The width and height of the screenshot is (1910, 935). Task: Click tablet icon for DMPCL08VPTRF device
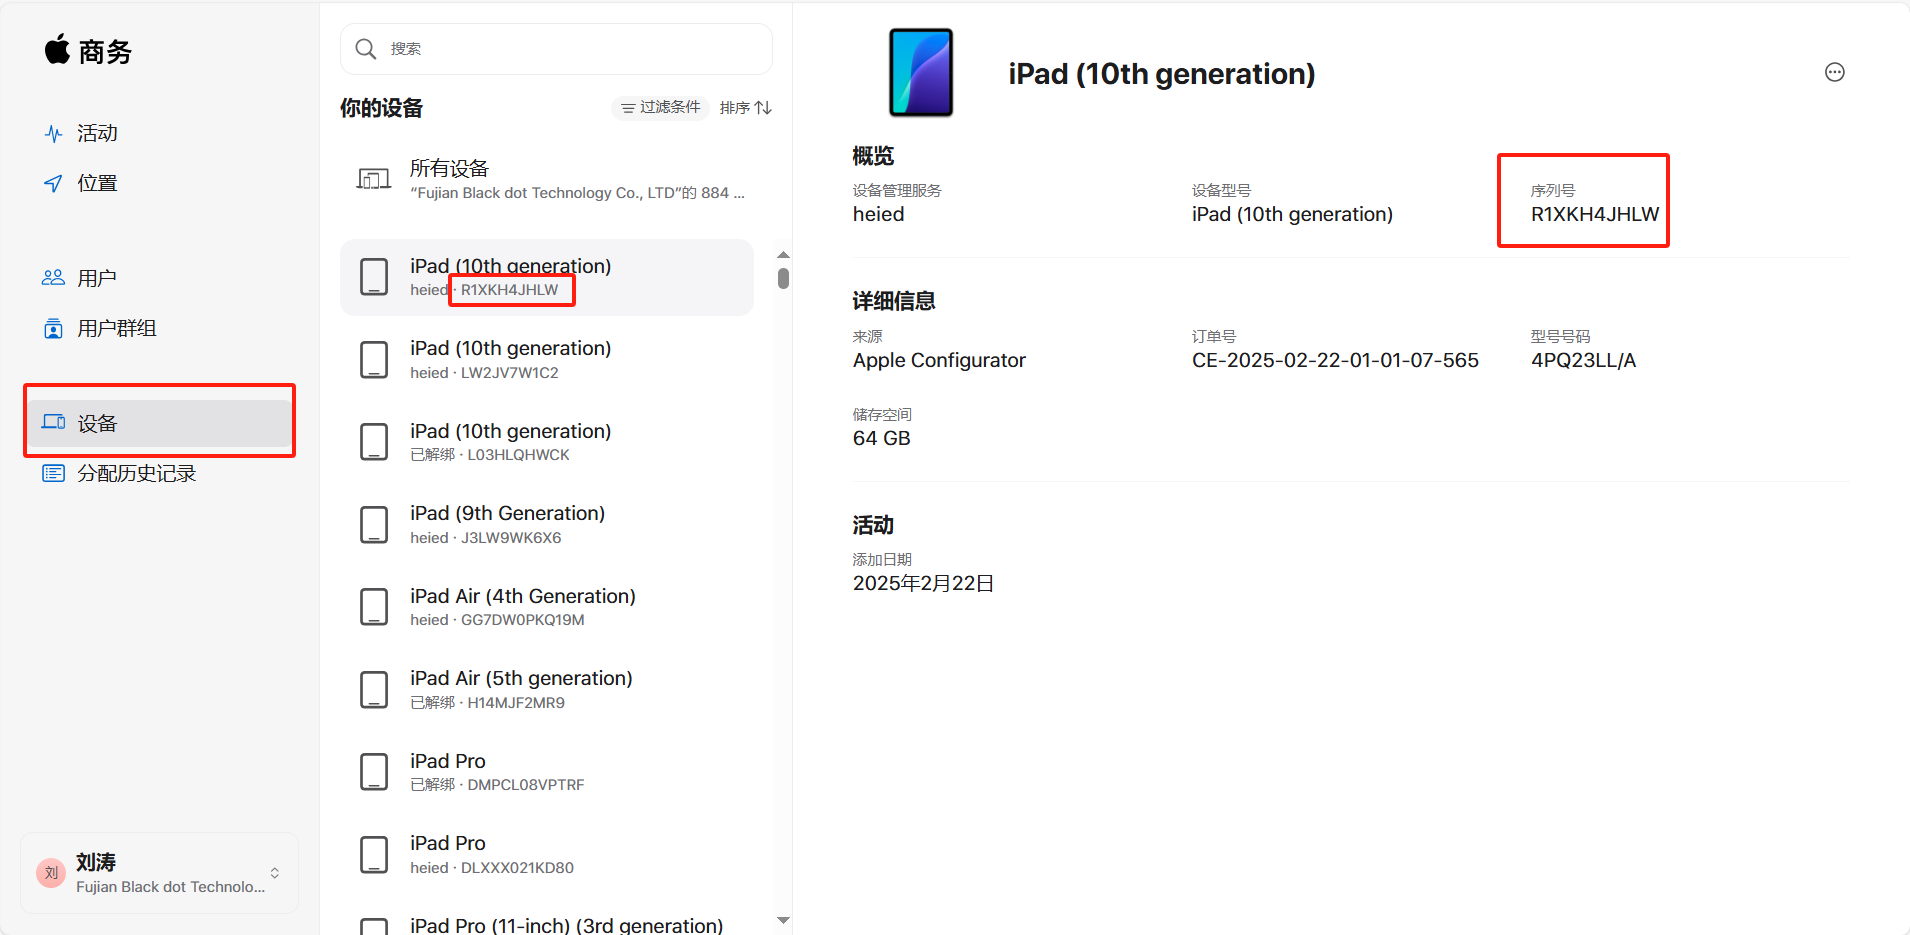click(374, 772)
